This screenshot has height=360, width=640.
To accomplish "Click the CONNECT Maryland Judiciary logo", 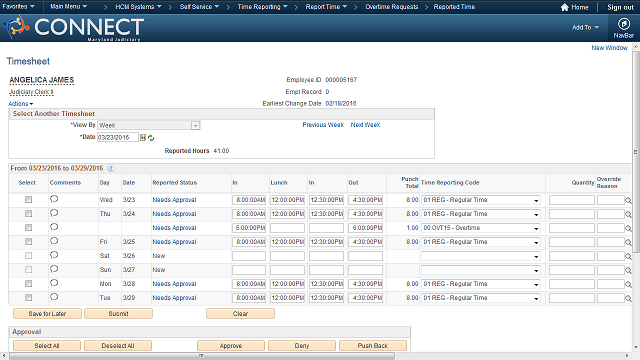I will (73, 28).
